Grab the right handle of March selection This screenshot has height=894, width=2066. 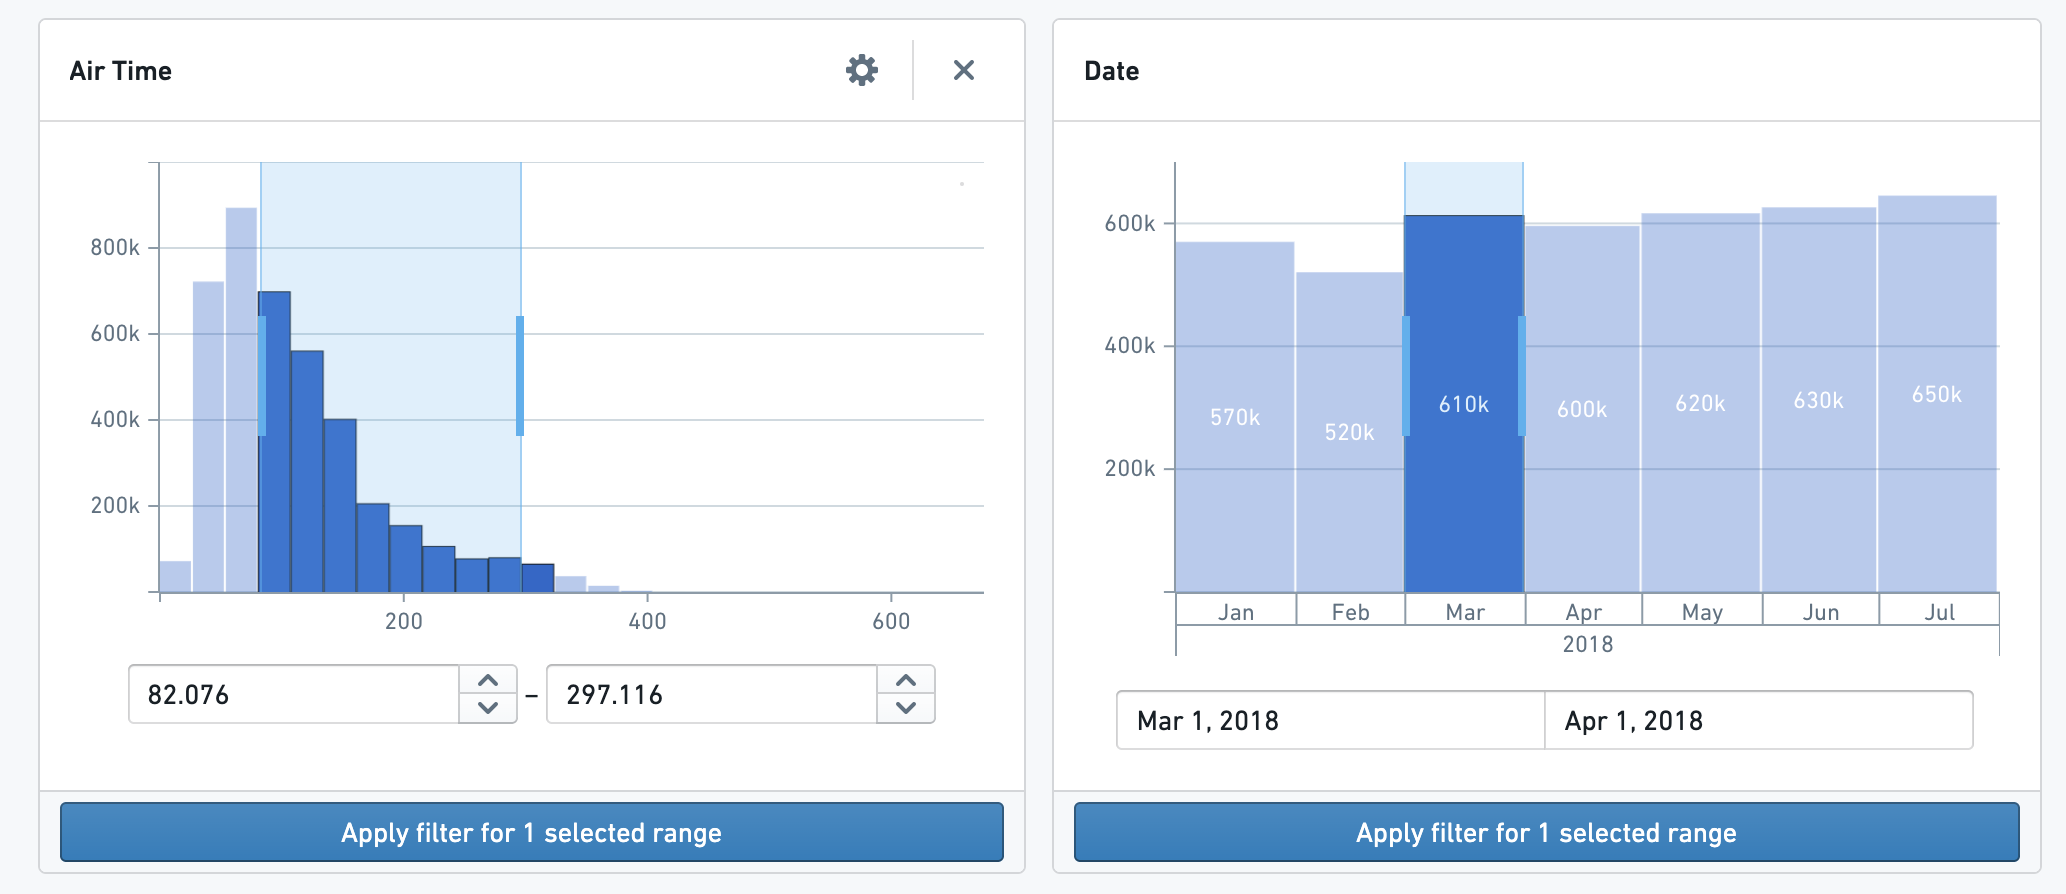[1522, 376]
